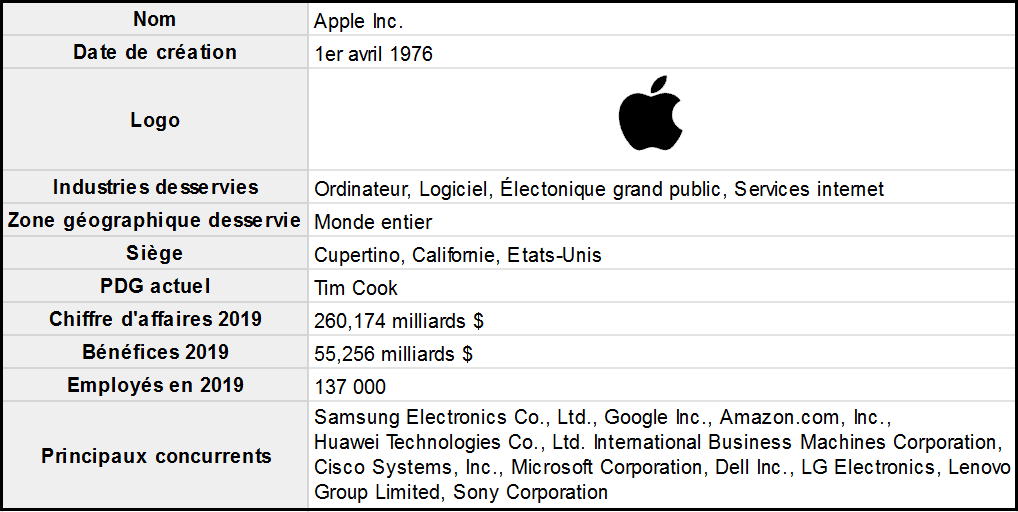Click the 'Industries desservies' label cell
The image size is (1018, 512).
tap(155, 187)
